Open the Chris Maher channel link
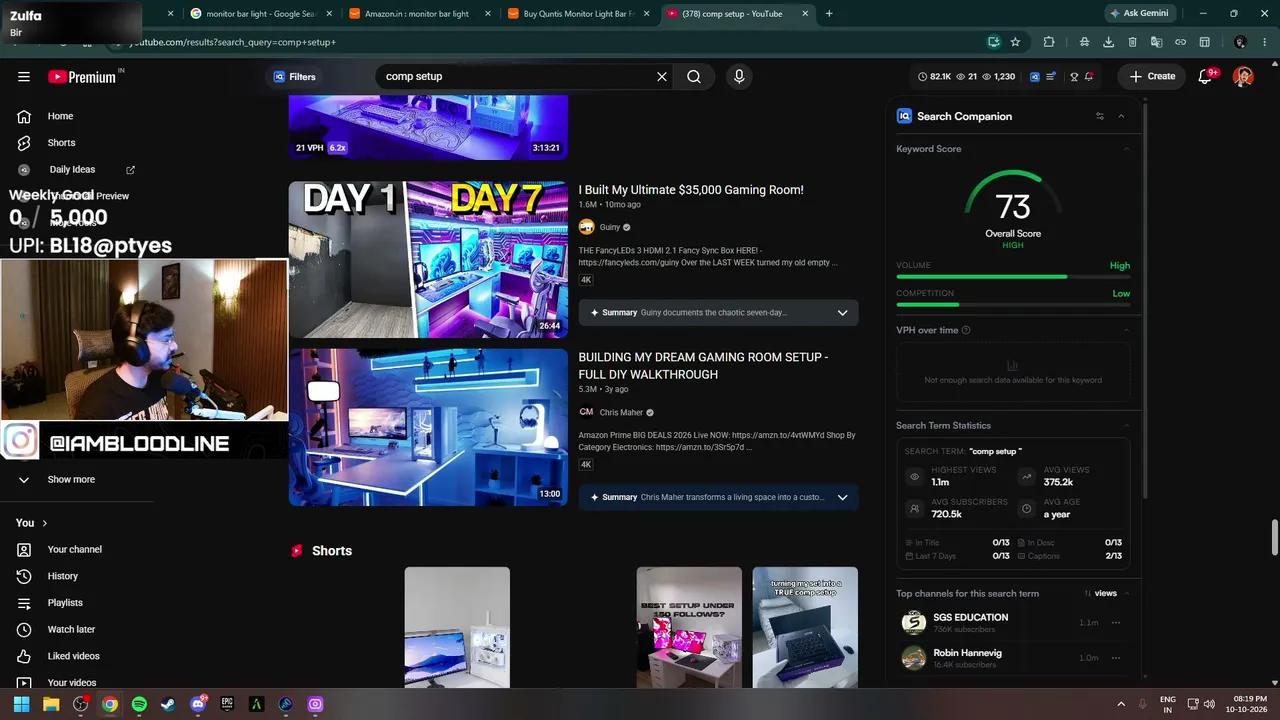Viewport: 1280px width, 720px height. [621, 412]
